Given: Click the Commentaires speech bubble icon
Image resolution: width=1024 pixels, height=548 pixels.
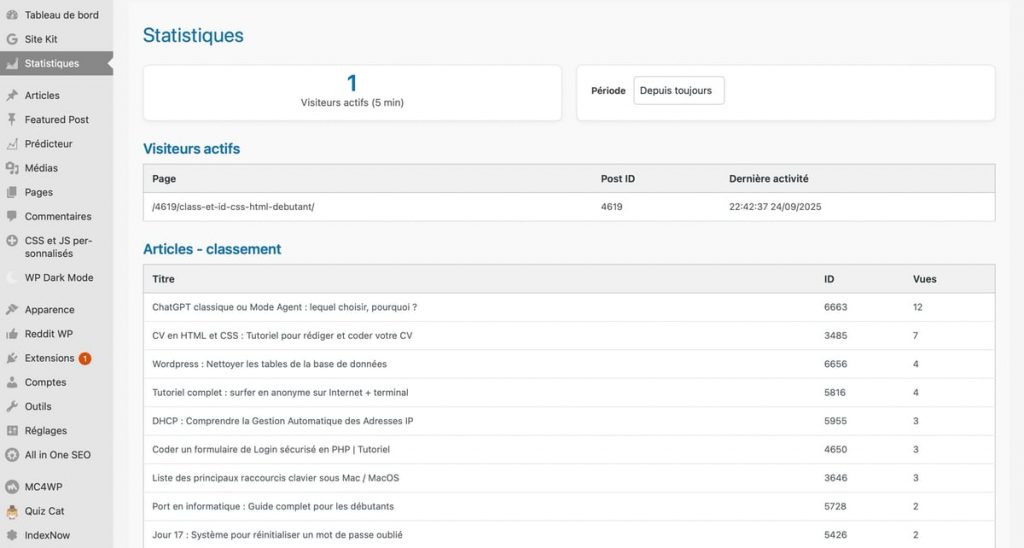Looking at the screenshot, I should pyautogui.click(x=12, y=216).
